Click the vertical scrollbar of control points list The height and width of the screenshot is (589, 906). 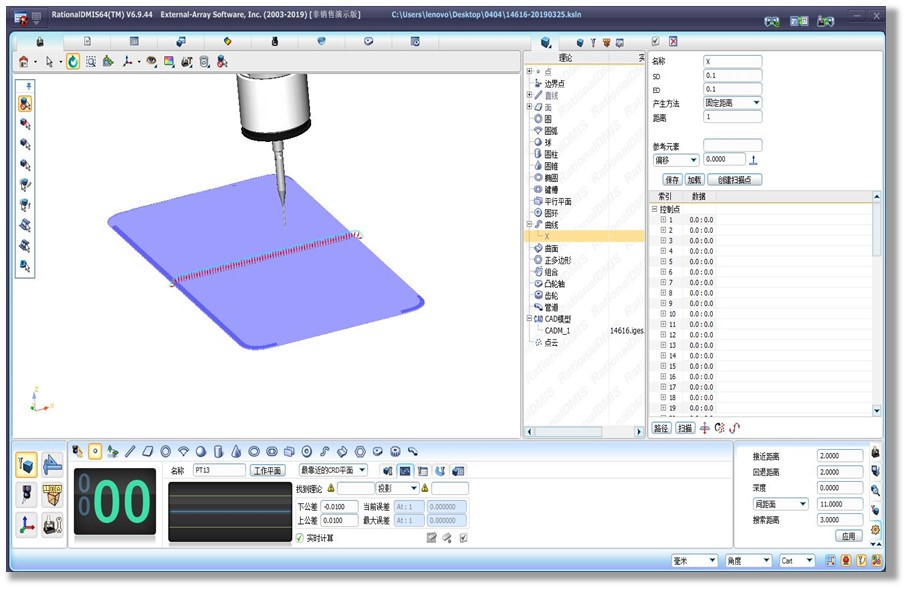[877, 300]
